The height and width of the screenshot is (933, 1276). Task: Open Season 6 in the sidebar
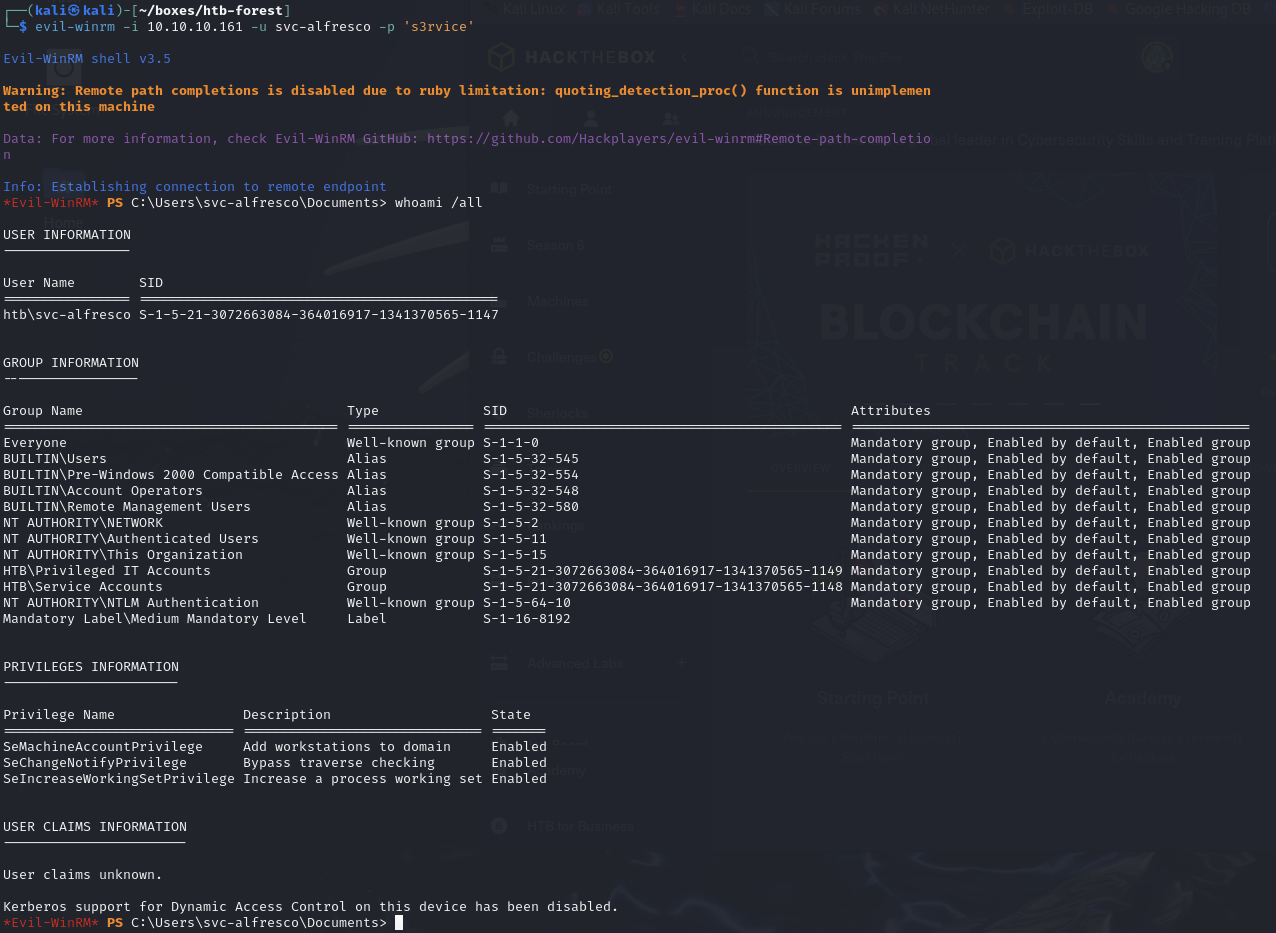click(x=556, y=245)
